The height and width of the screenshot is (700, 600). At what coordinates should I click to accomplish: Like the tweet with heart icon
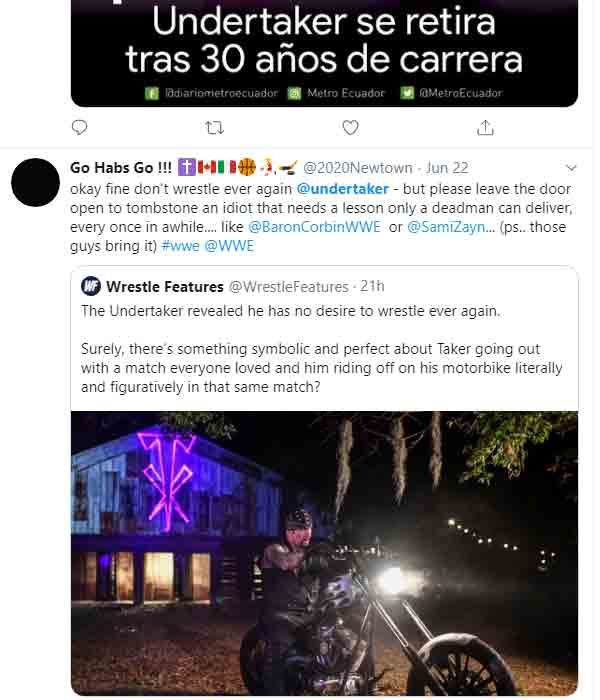click(350, 128)
